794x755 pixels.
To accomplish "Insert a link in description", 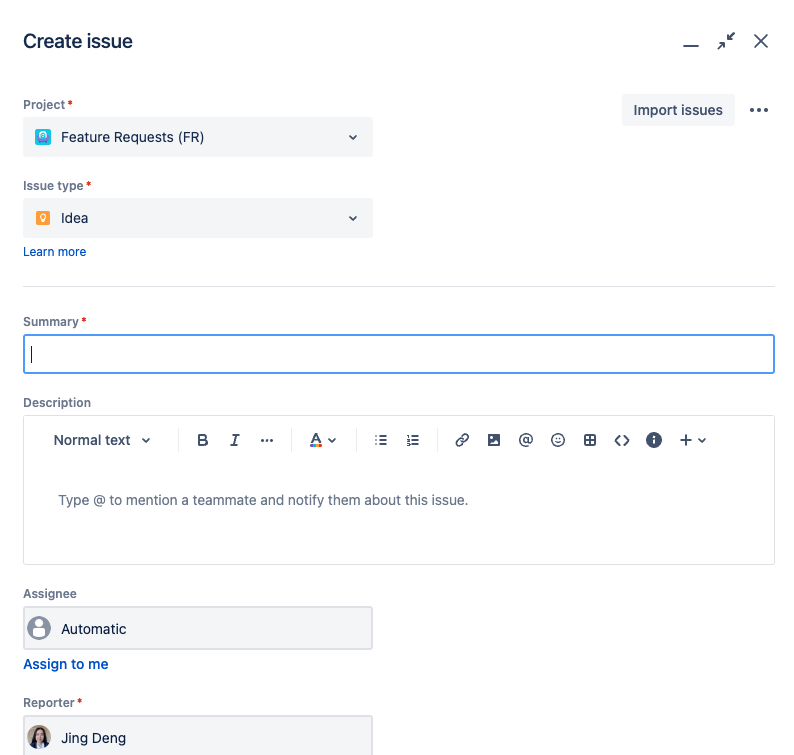I will point(462,440).
